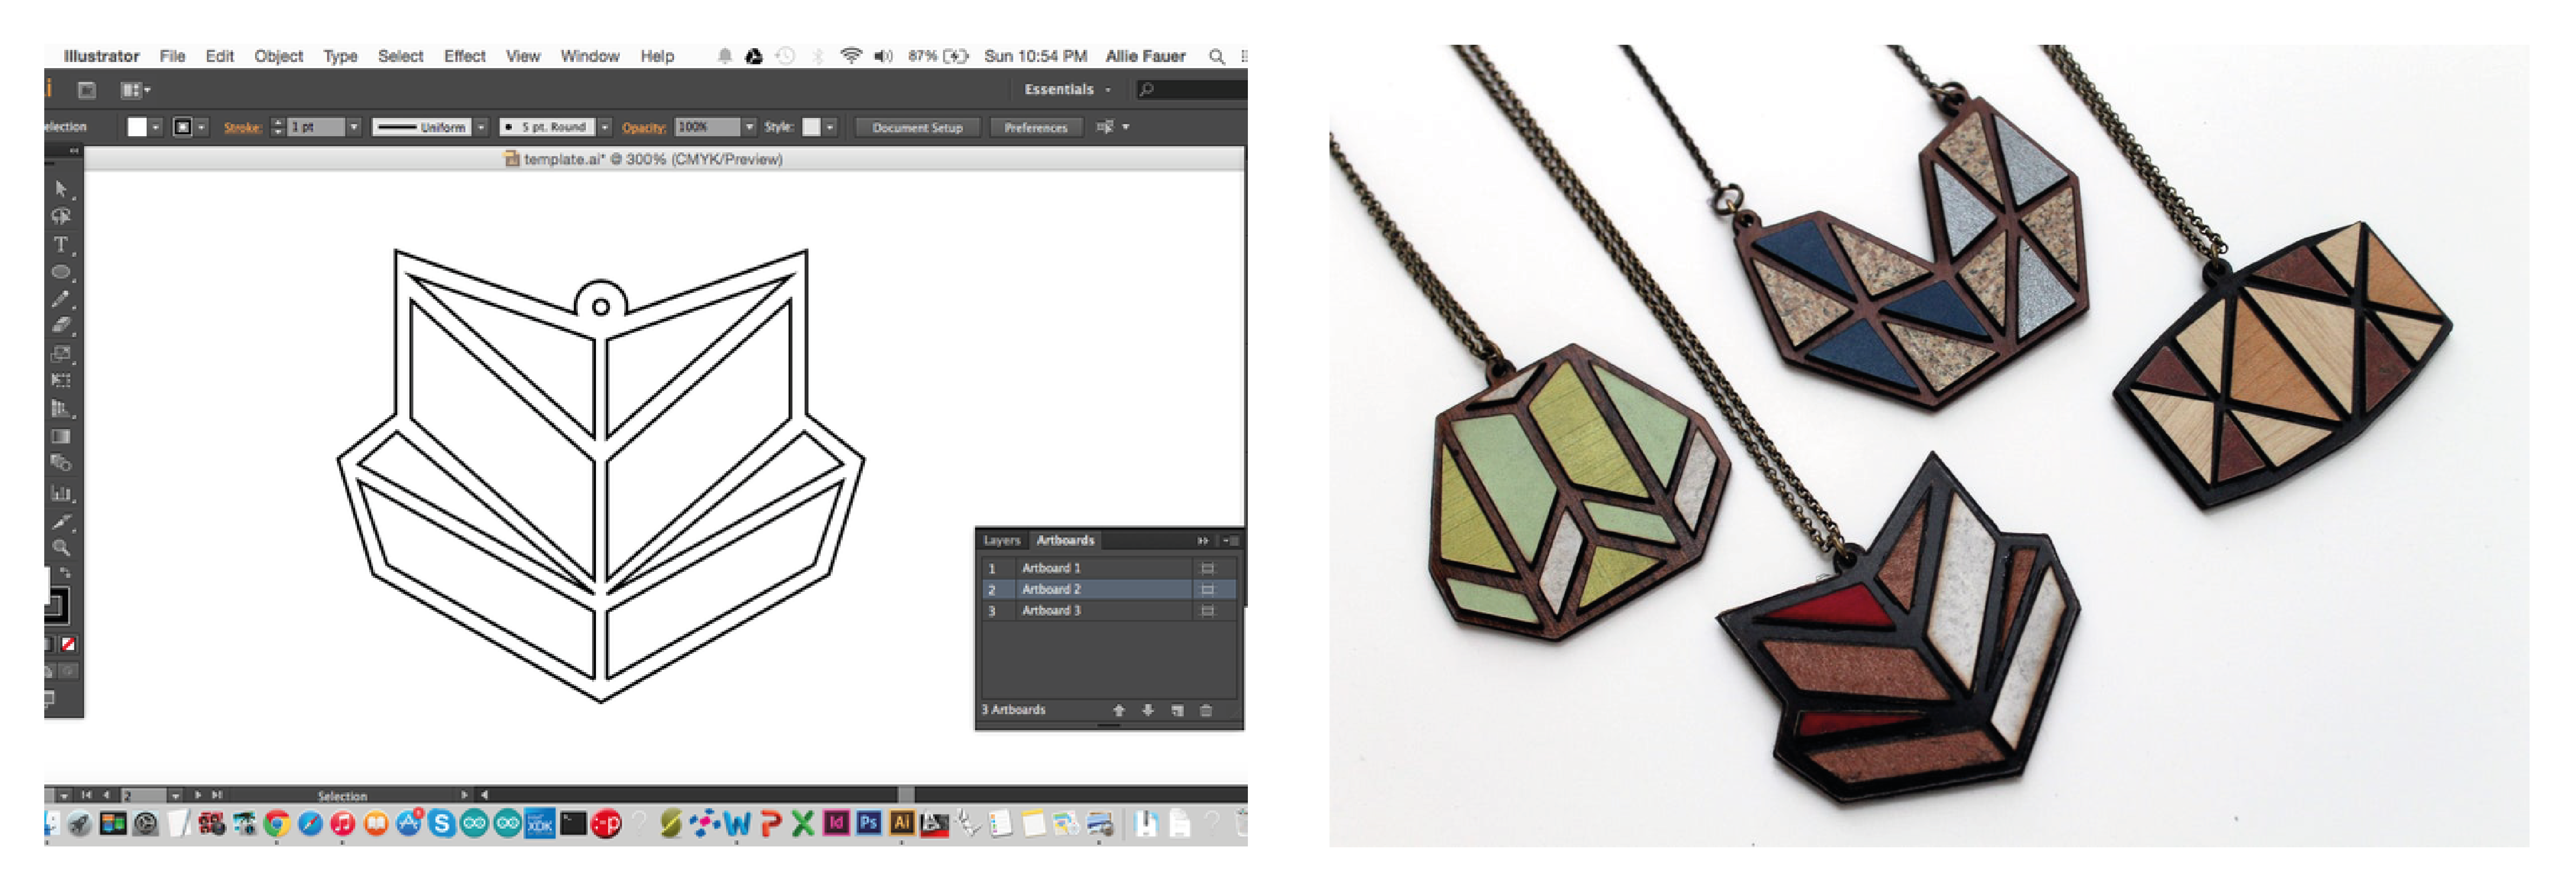Select the Type tool
Viewport: 2576px width, 892px height.
(61, 244)
